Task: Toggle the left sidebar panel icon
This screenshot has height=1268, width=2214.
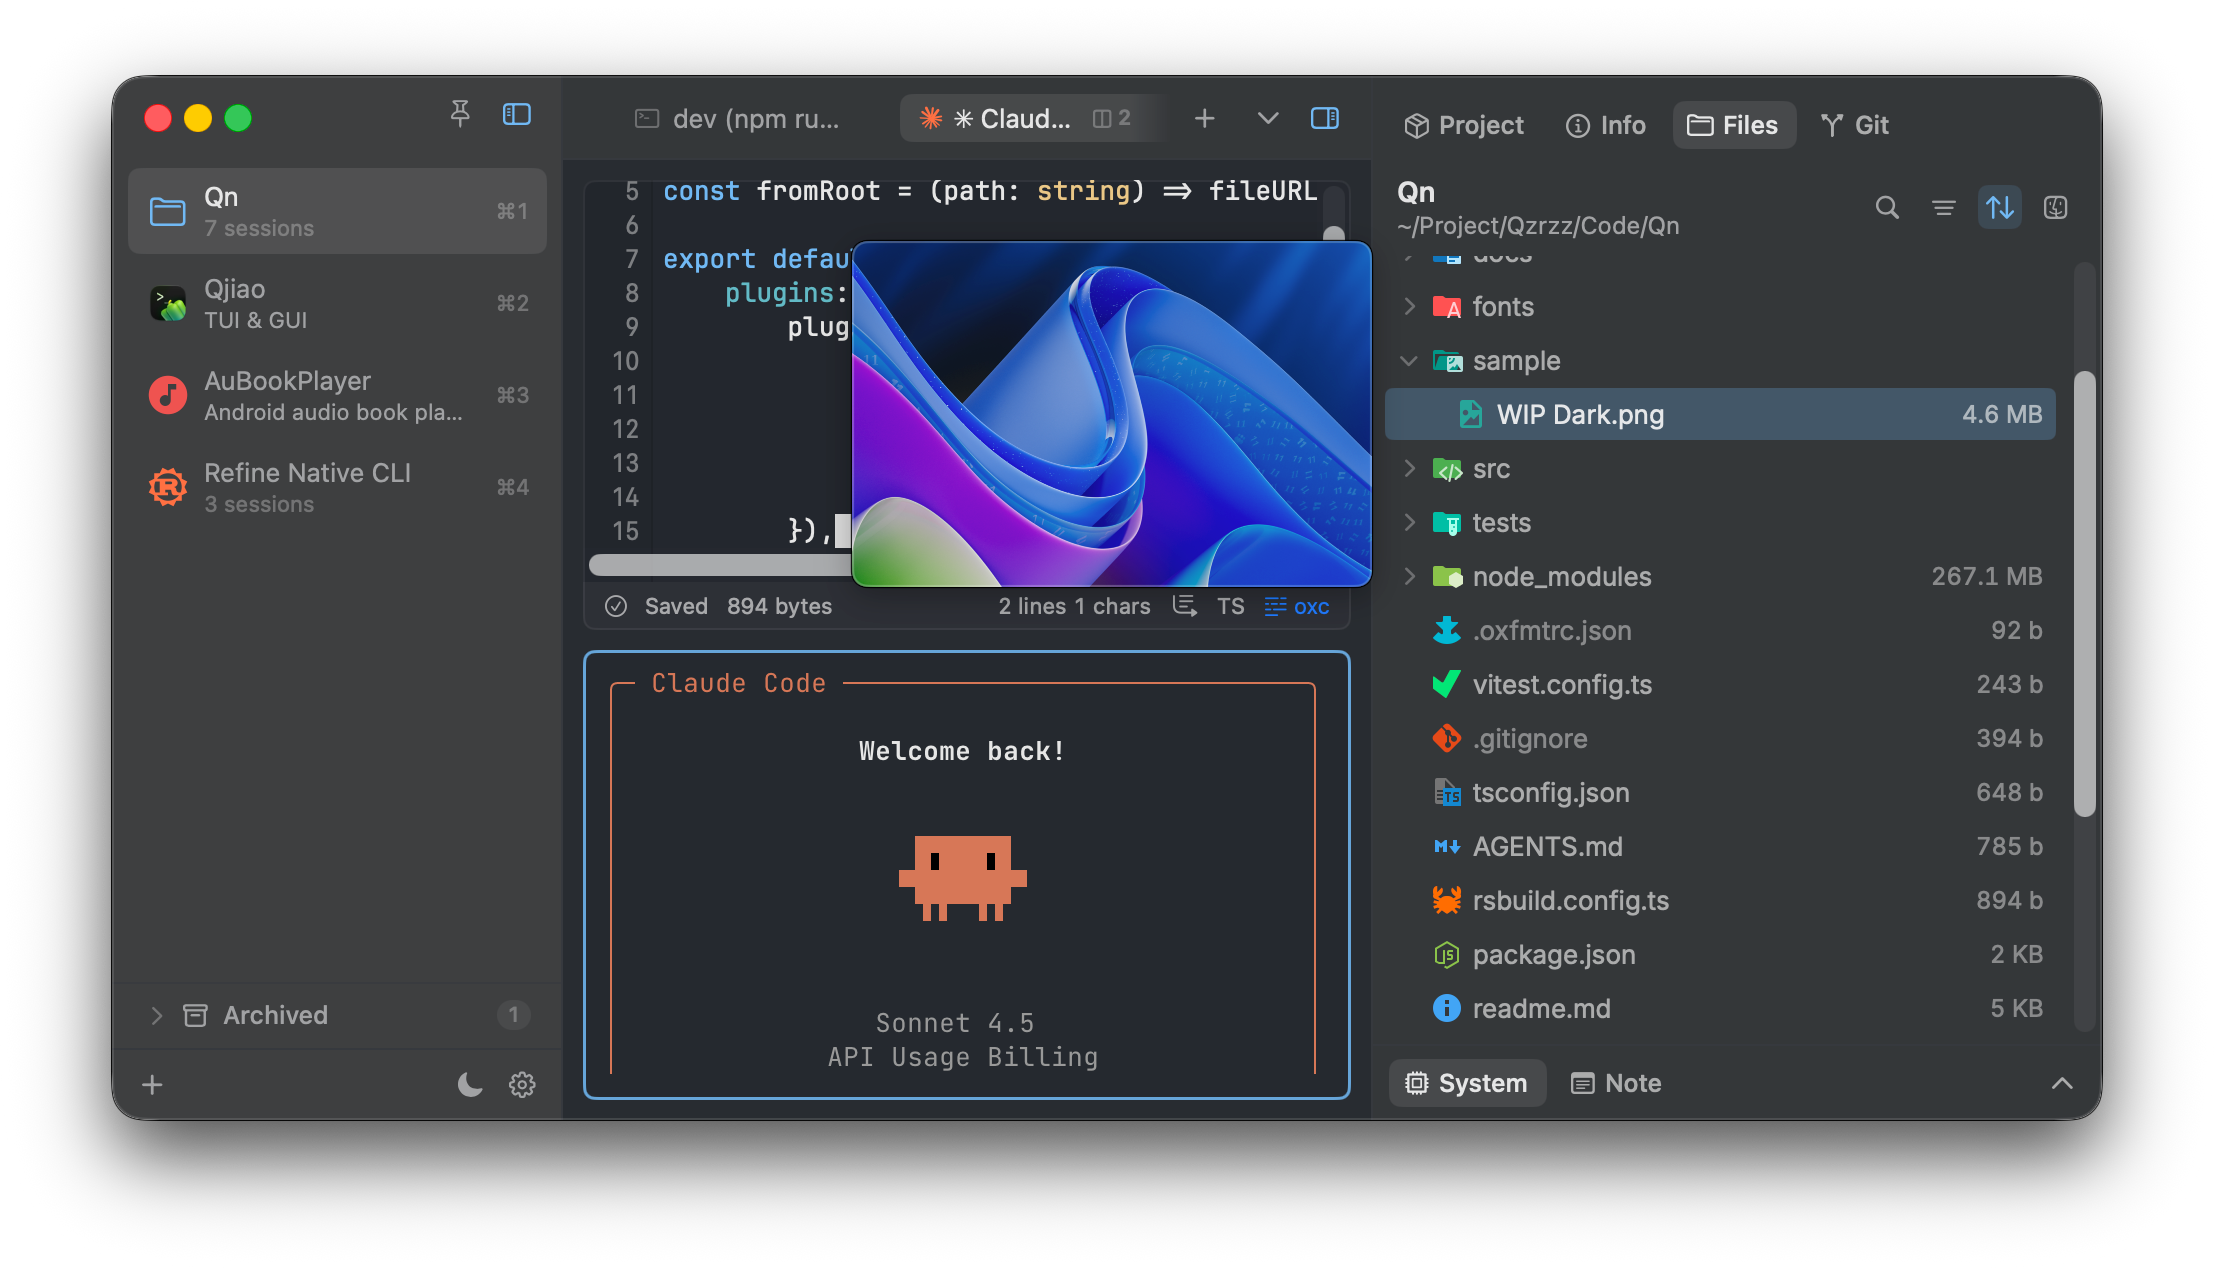Action: pyautogui.click(x=516, y=115)
